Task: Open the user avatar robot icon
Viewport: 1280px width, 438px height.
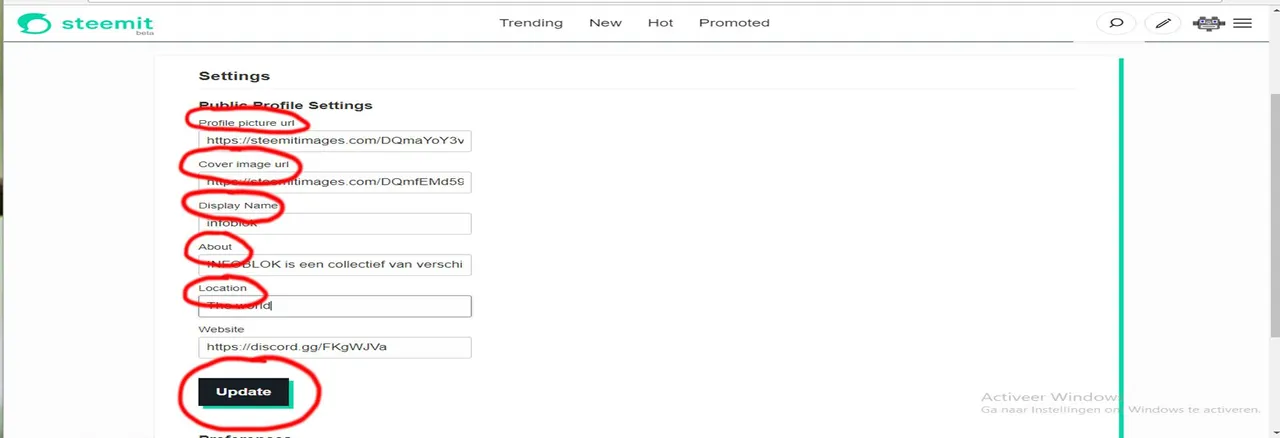Action: [1209, 23]
